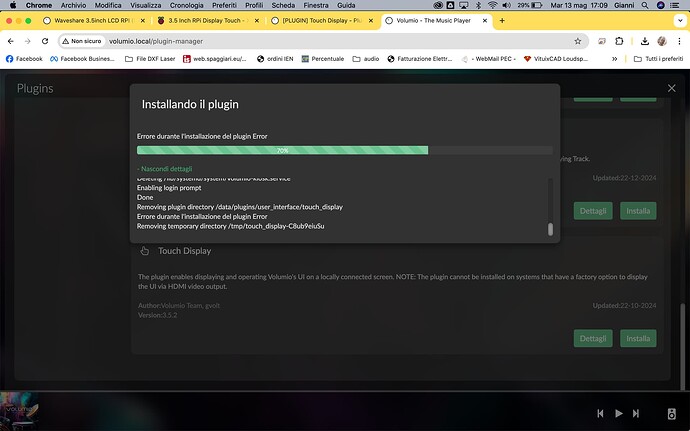Image resolution: width=690 pixels, height=431 pixels.
Task: Switch to [PLUGIN] Touch Display tab
Action: [x=322, y=20]
